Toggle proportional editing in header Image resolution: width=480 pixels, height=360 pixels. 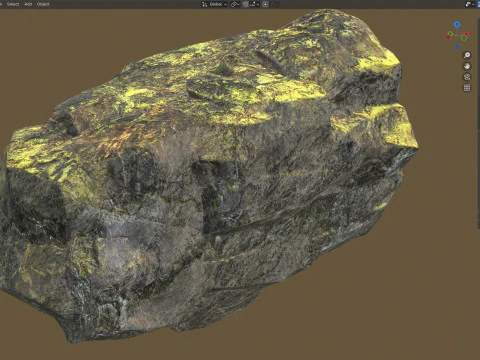point(265,4)
